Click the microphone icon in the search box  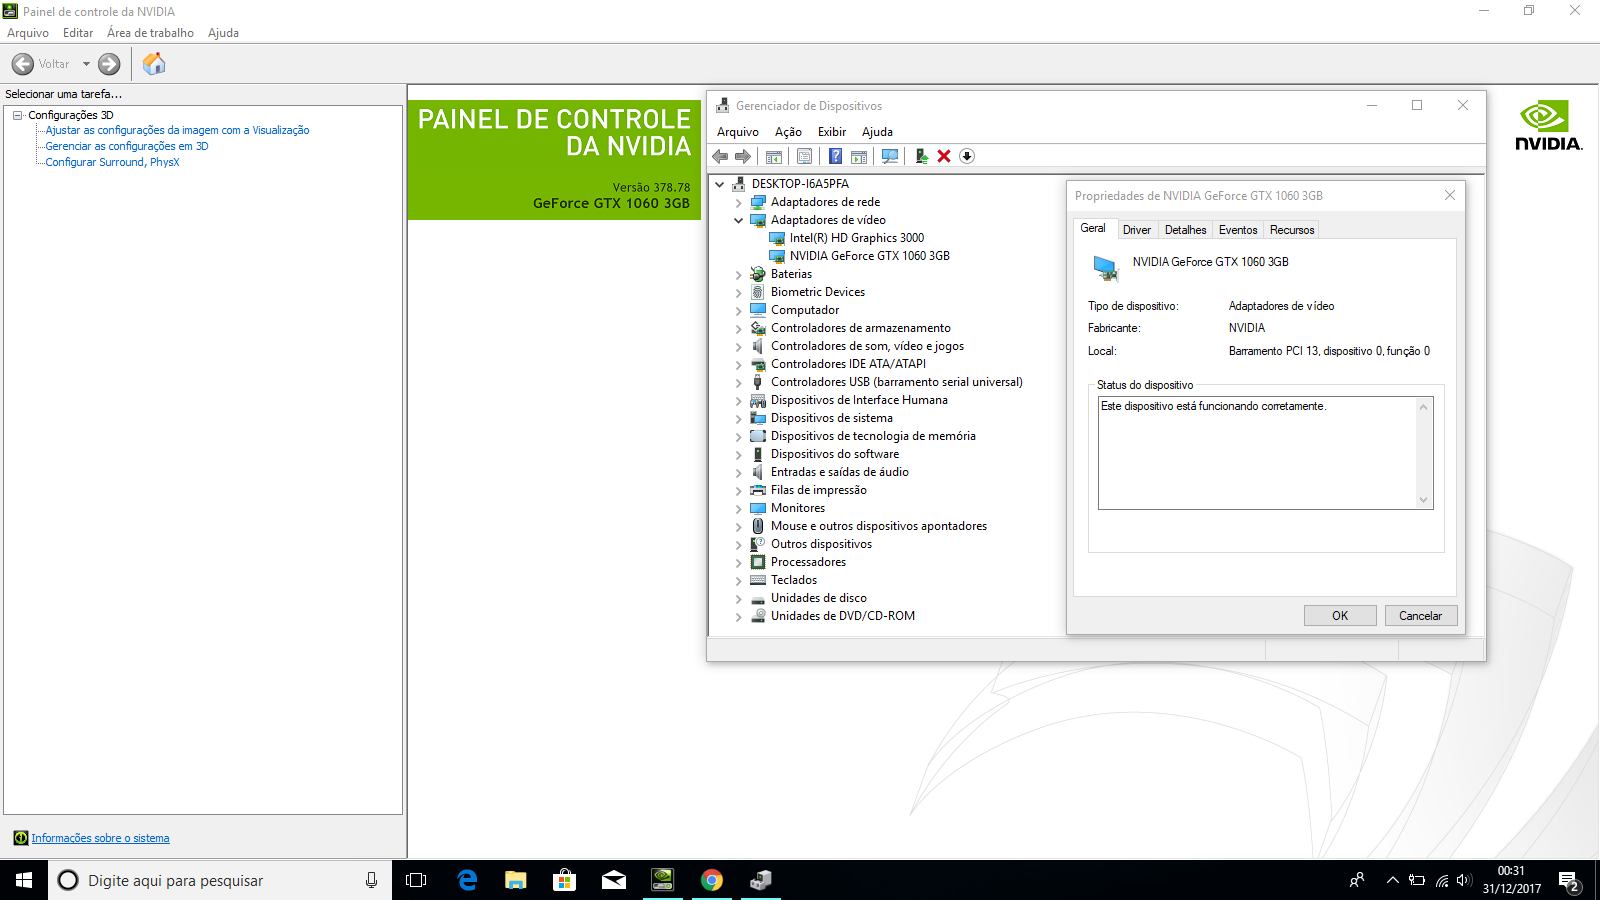point(371,880)
